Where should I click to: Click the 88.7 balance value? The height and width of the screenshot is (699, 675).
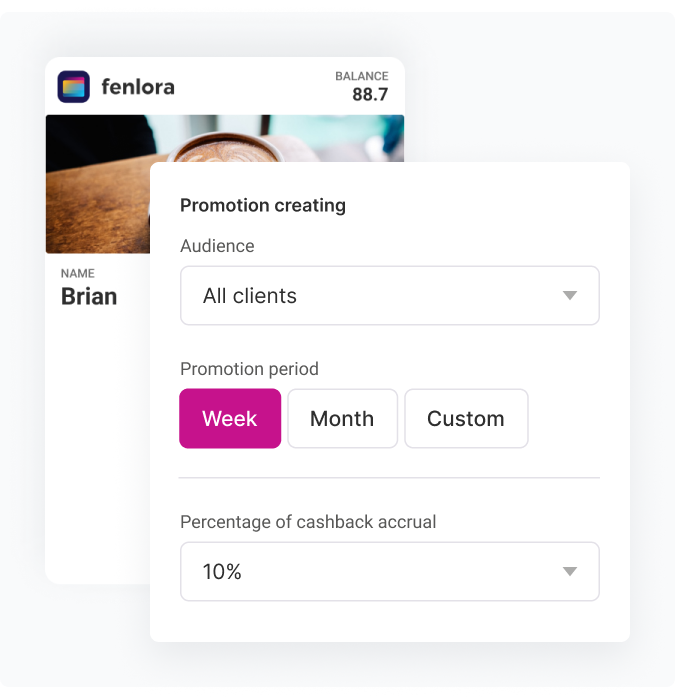[370, 95]
